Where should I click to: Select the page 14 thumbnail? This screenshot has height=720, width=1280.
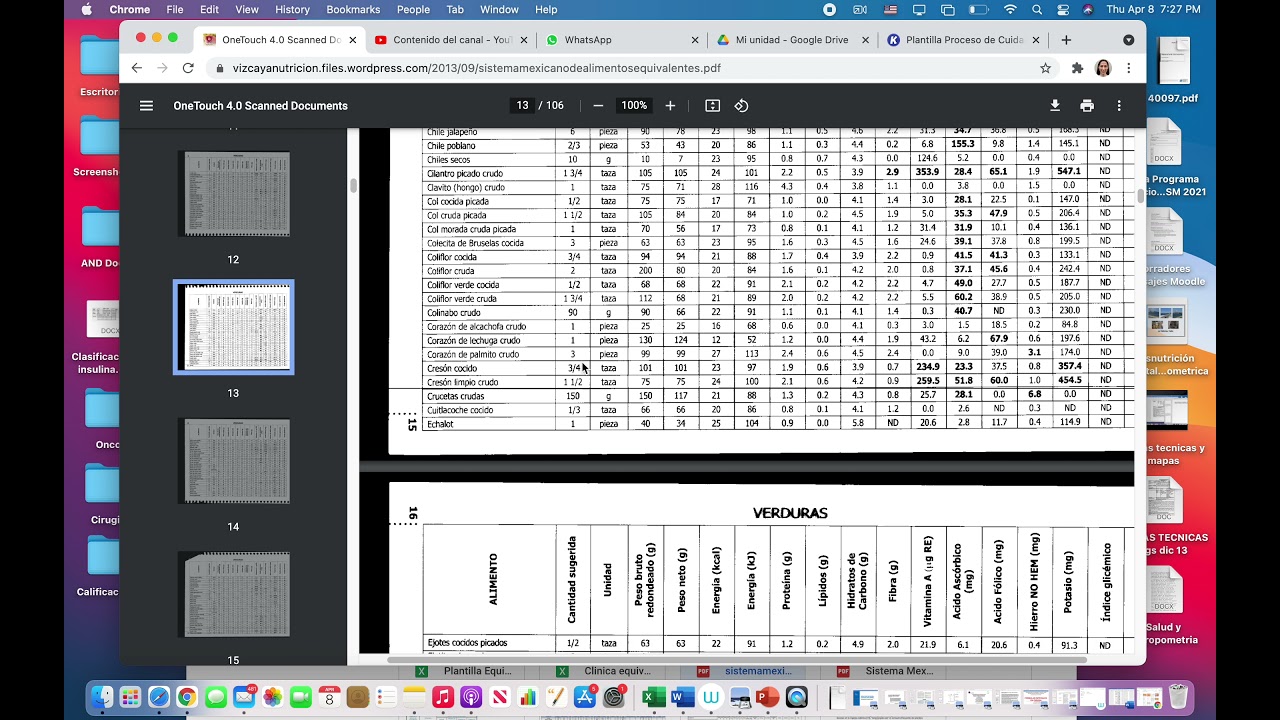click(x=233, y=461)
